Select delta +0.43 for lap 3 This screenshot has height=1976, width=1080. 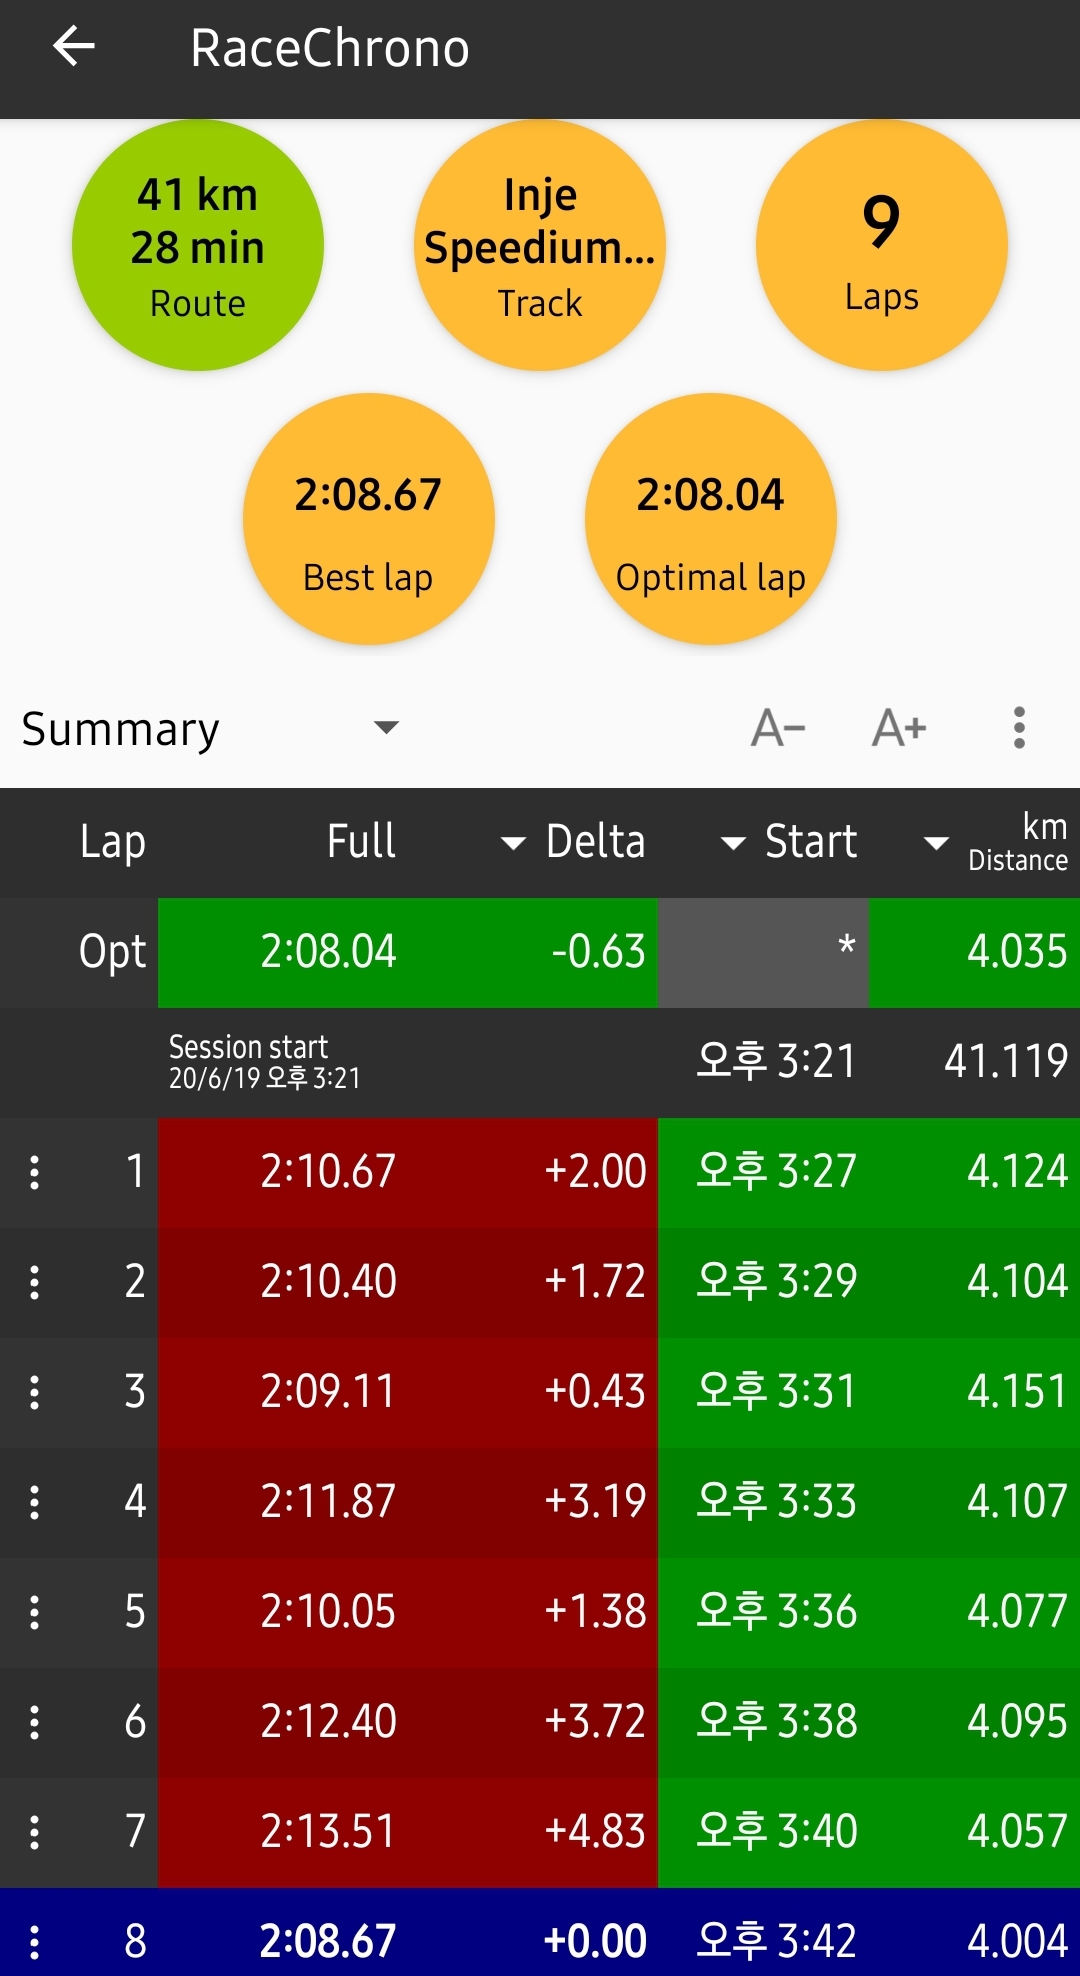coord(595,1392)
